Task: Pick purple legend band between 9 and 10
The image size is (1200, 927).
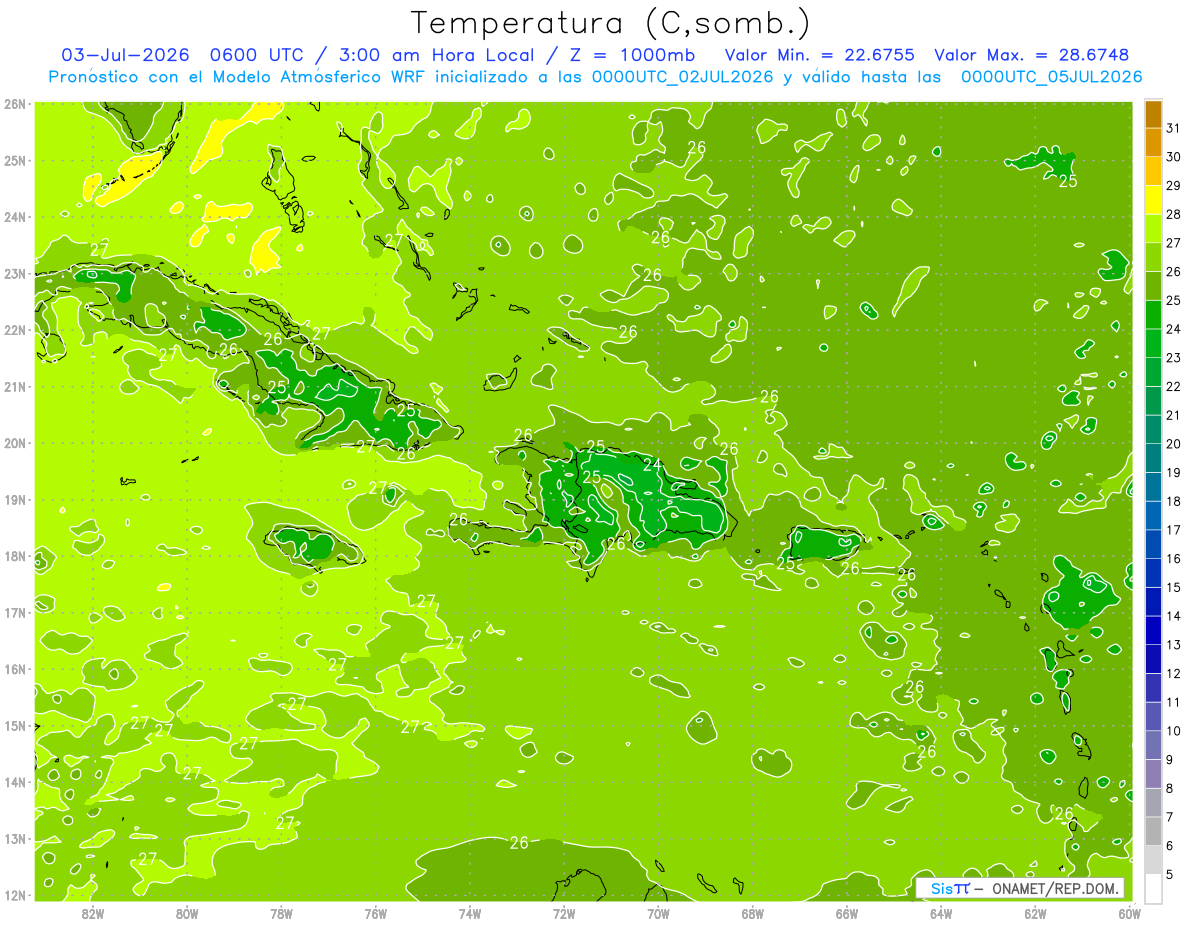Action: pos(1153,745)
